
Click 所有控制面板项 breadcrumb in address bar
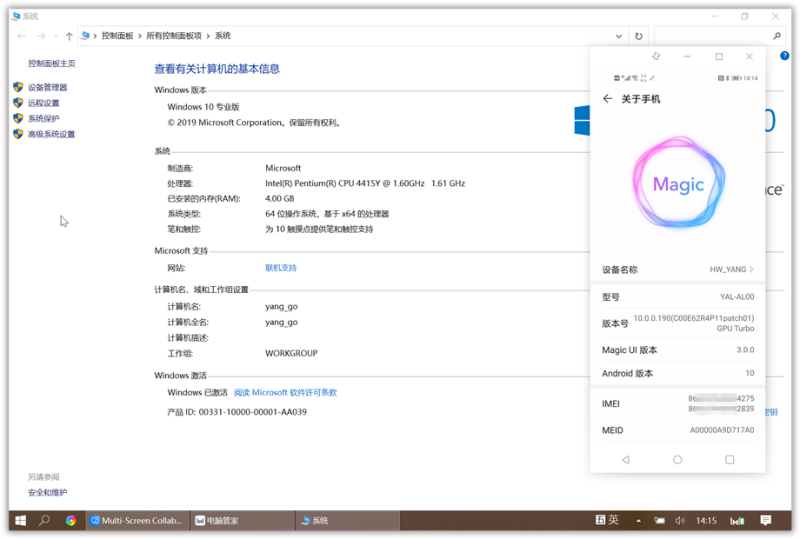[174, 36]
